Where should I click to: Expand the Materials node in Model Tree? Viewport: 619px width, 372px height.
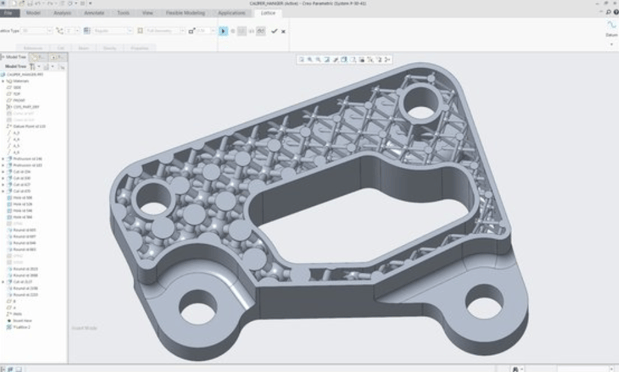coord(3,81)
